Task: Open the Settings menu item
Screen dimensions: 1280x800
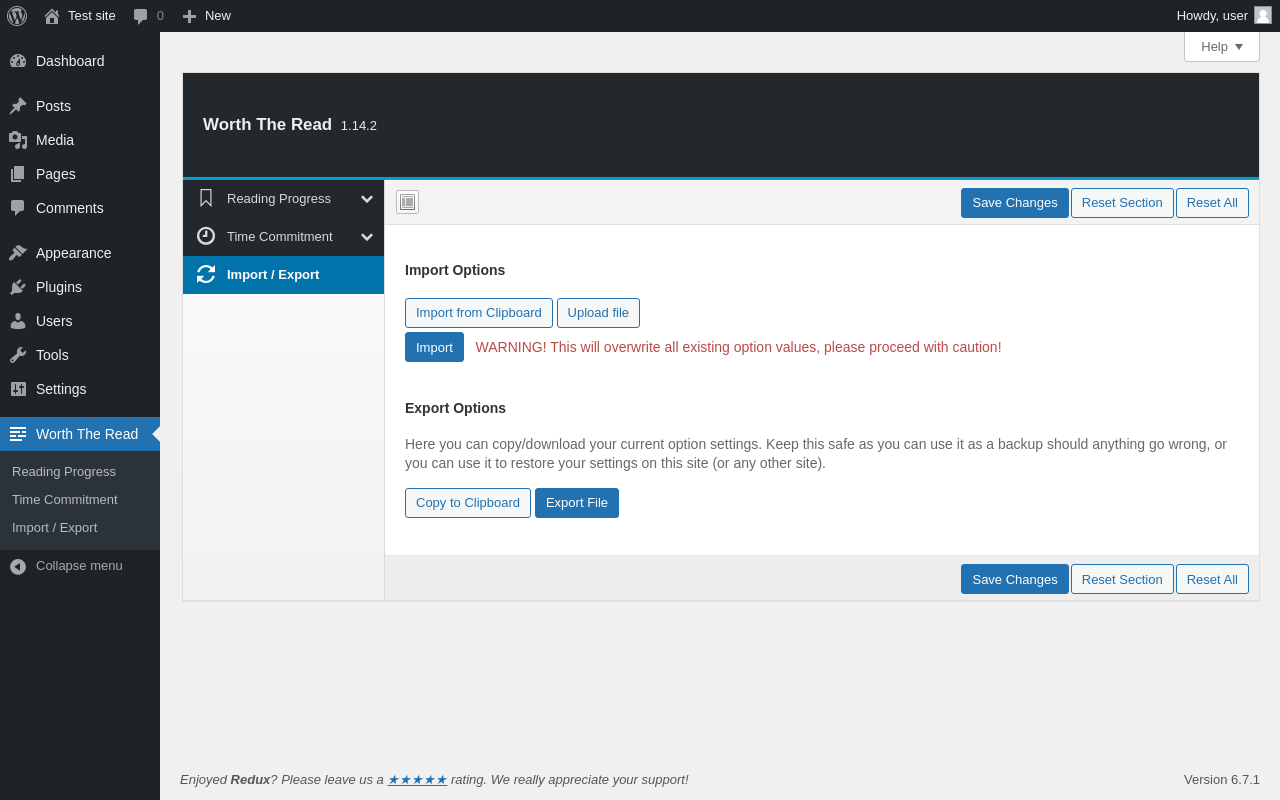Action: pos(80,389)
